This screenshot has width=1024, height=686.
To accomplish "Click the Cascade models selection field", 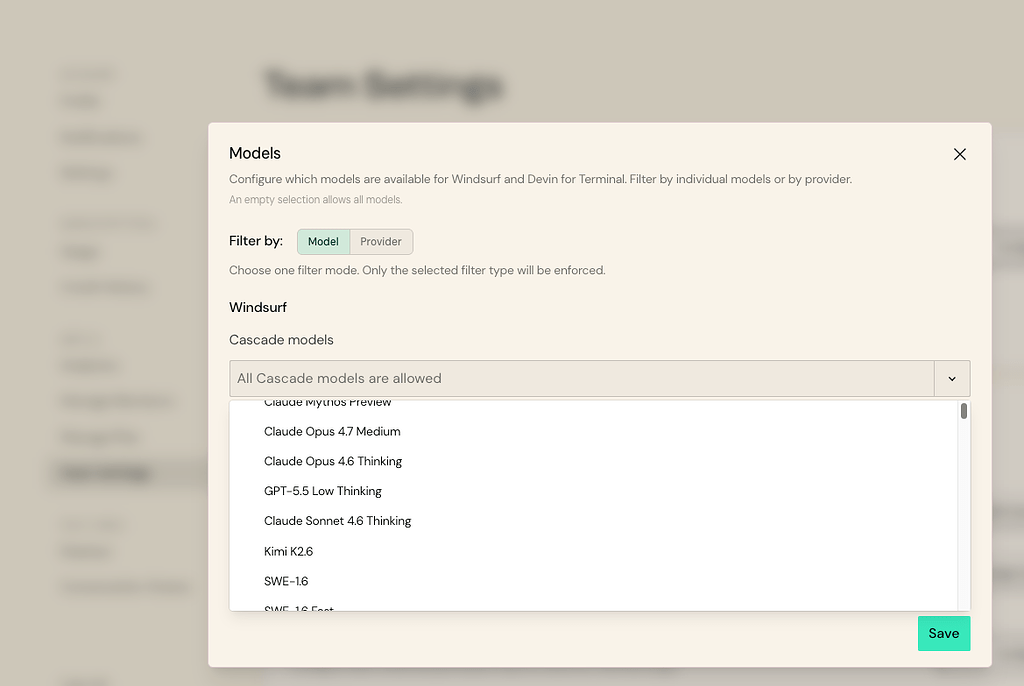I will [582, 378].
